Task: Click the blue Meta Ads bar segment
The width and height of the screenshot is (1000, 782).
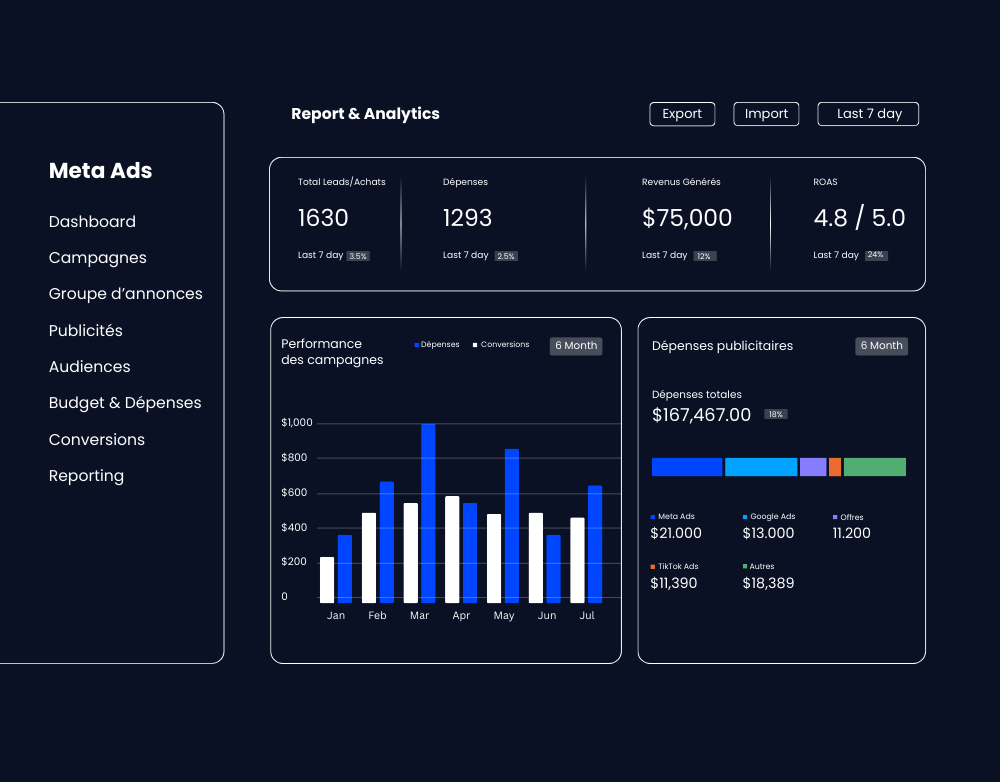Action: [686, 467]
